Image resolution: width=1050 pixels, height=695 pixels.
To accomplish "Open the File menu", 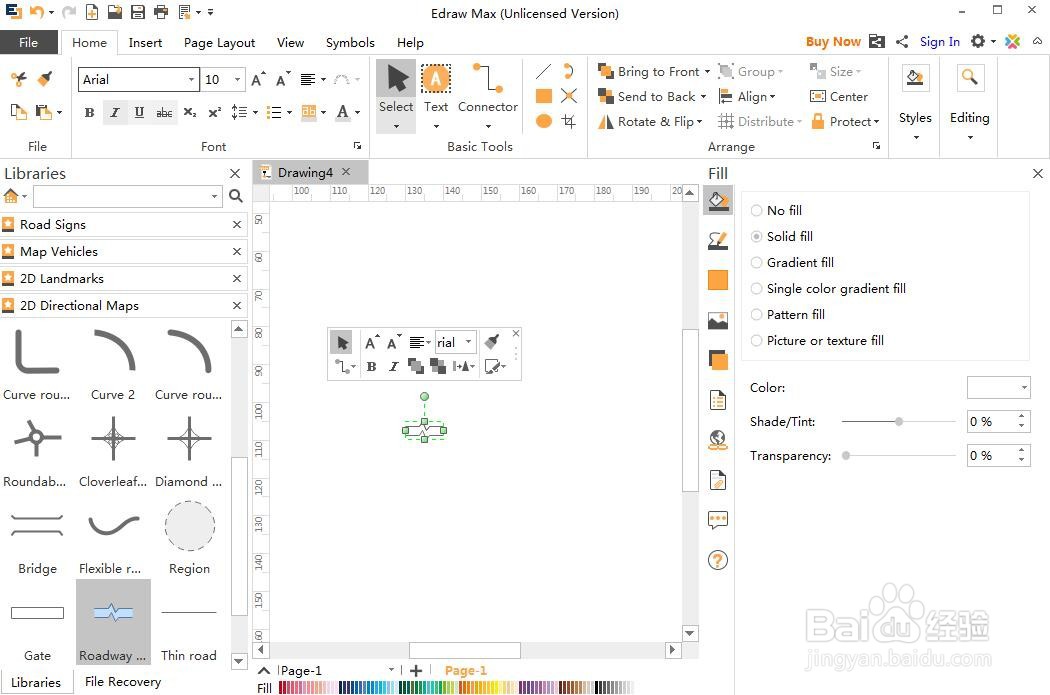I will (x=28, y=42).
